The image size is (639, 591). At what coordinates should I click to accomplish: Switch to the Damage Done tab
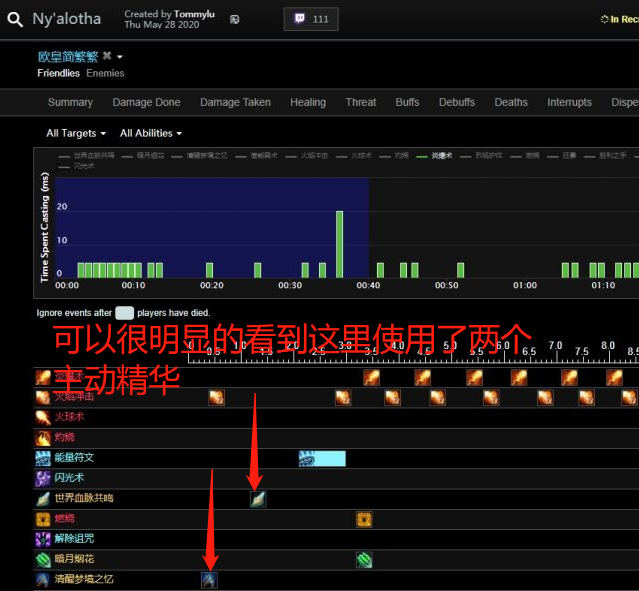[146, 102]
